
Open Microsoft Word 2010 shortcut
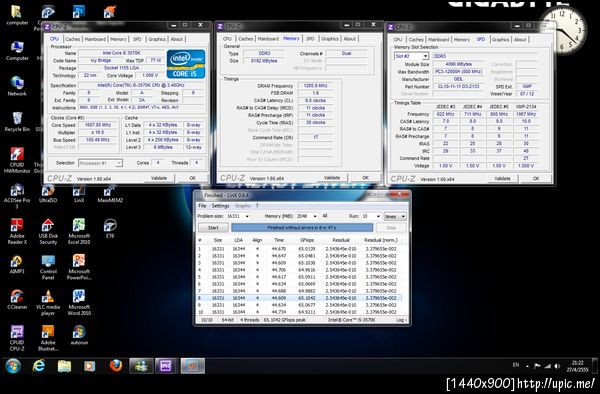coord(79,303)
